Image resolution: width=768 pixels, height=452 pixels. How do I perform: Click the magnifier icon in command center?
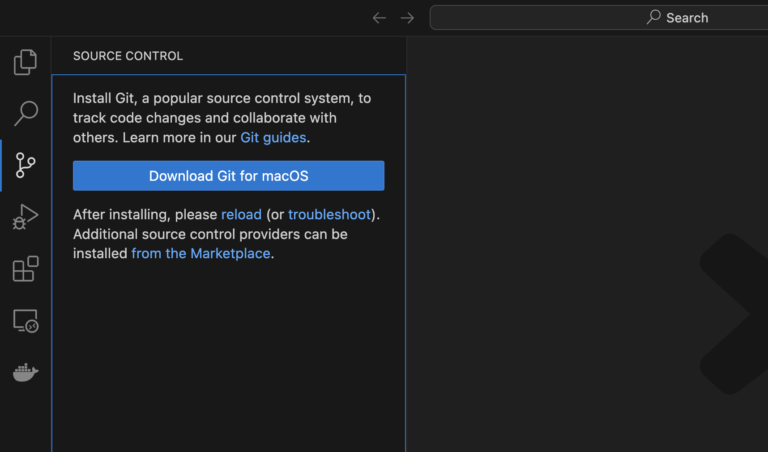pyautogui.click(x=654, y=17)
